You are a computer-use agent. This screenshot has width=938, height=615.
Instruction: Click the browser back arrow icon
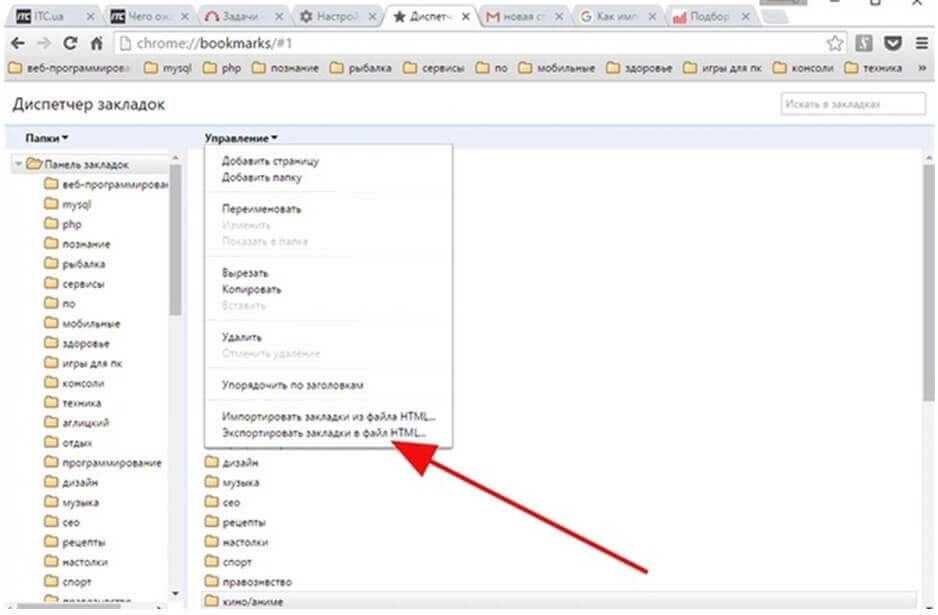click(x=17, y=43)
